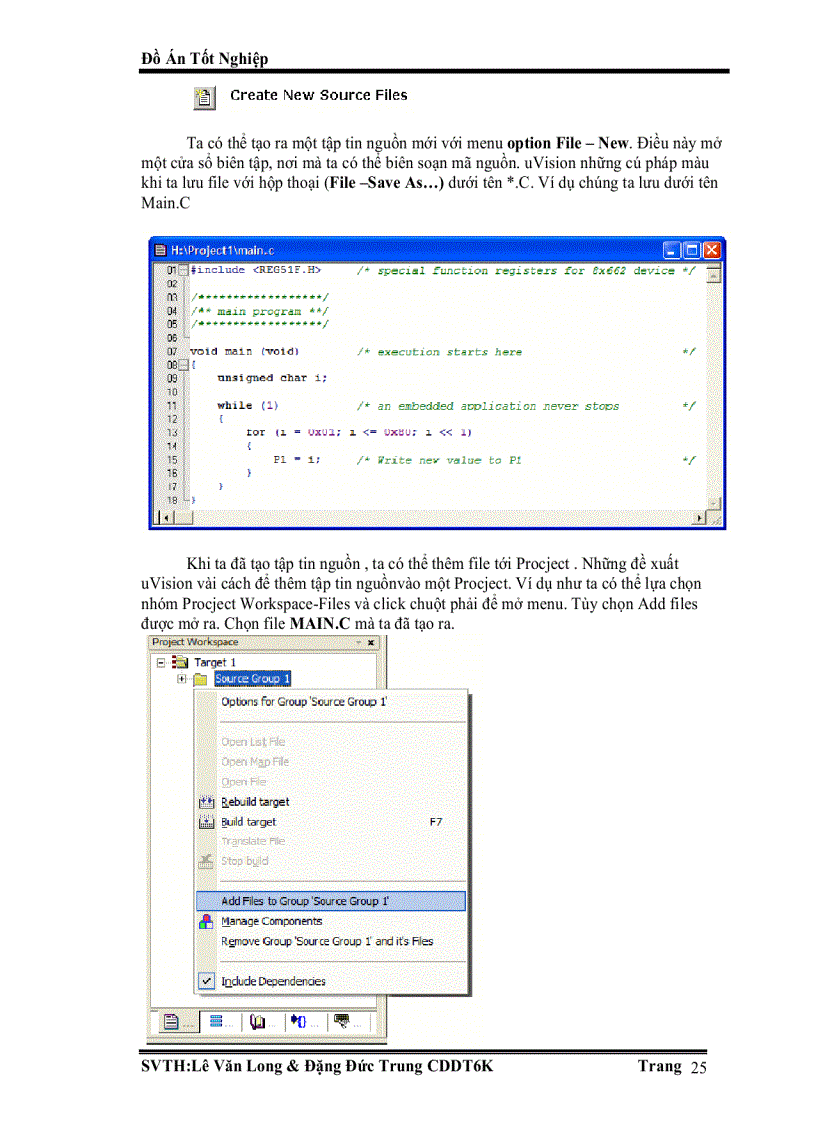Open the Books tab icon at workspace bottom

(x=259, y=1022)
